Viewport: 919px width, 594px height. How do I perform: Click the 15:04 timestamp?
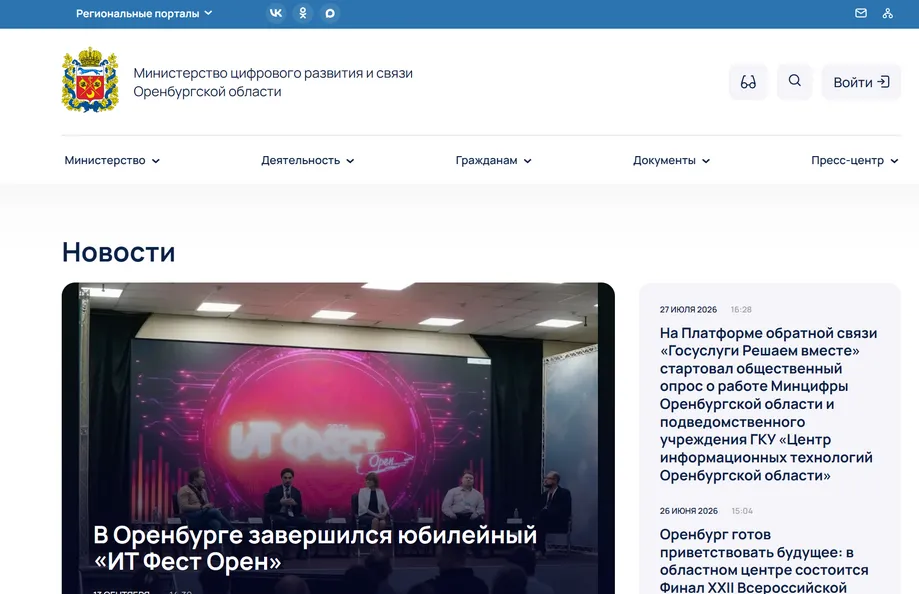742,511
